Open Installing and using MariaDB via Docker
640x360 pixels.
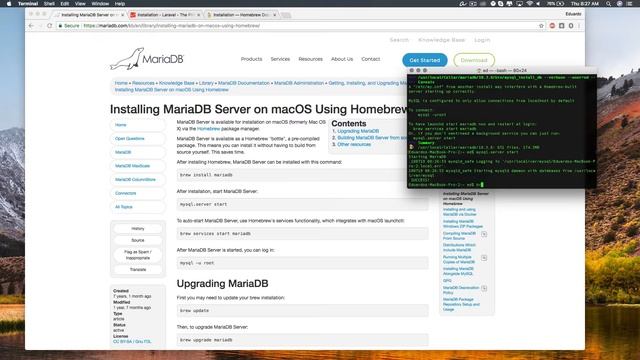click(460, 212)
